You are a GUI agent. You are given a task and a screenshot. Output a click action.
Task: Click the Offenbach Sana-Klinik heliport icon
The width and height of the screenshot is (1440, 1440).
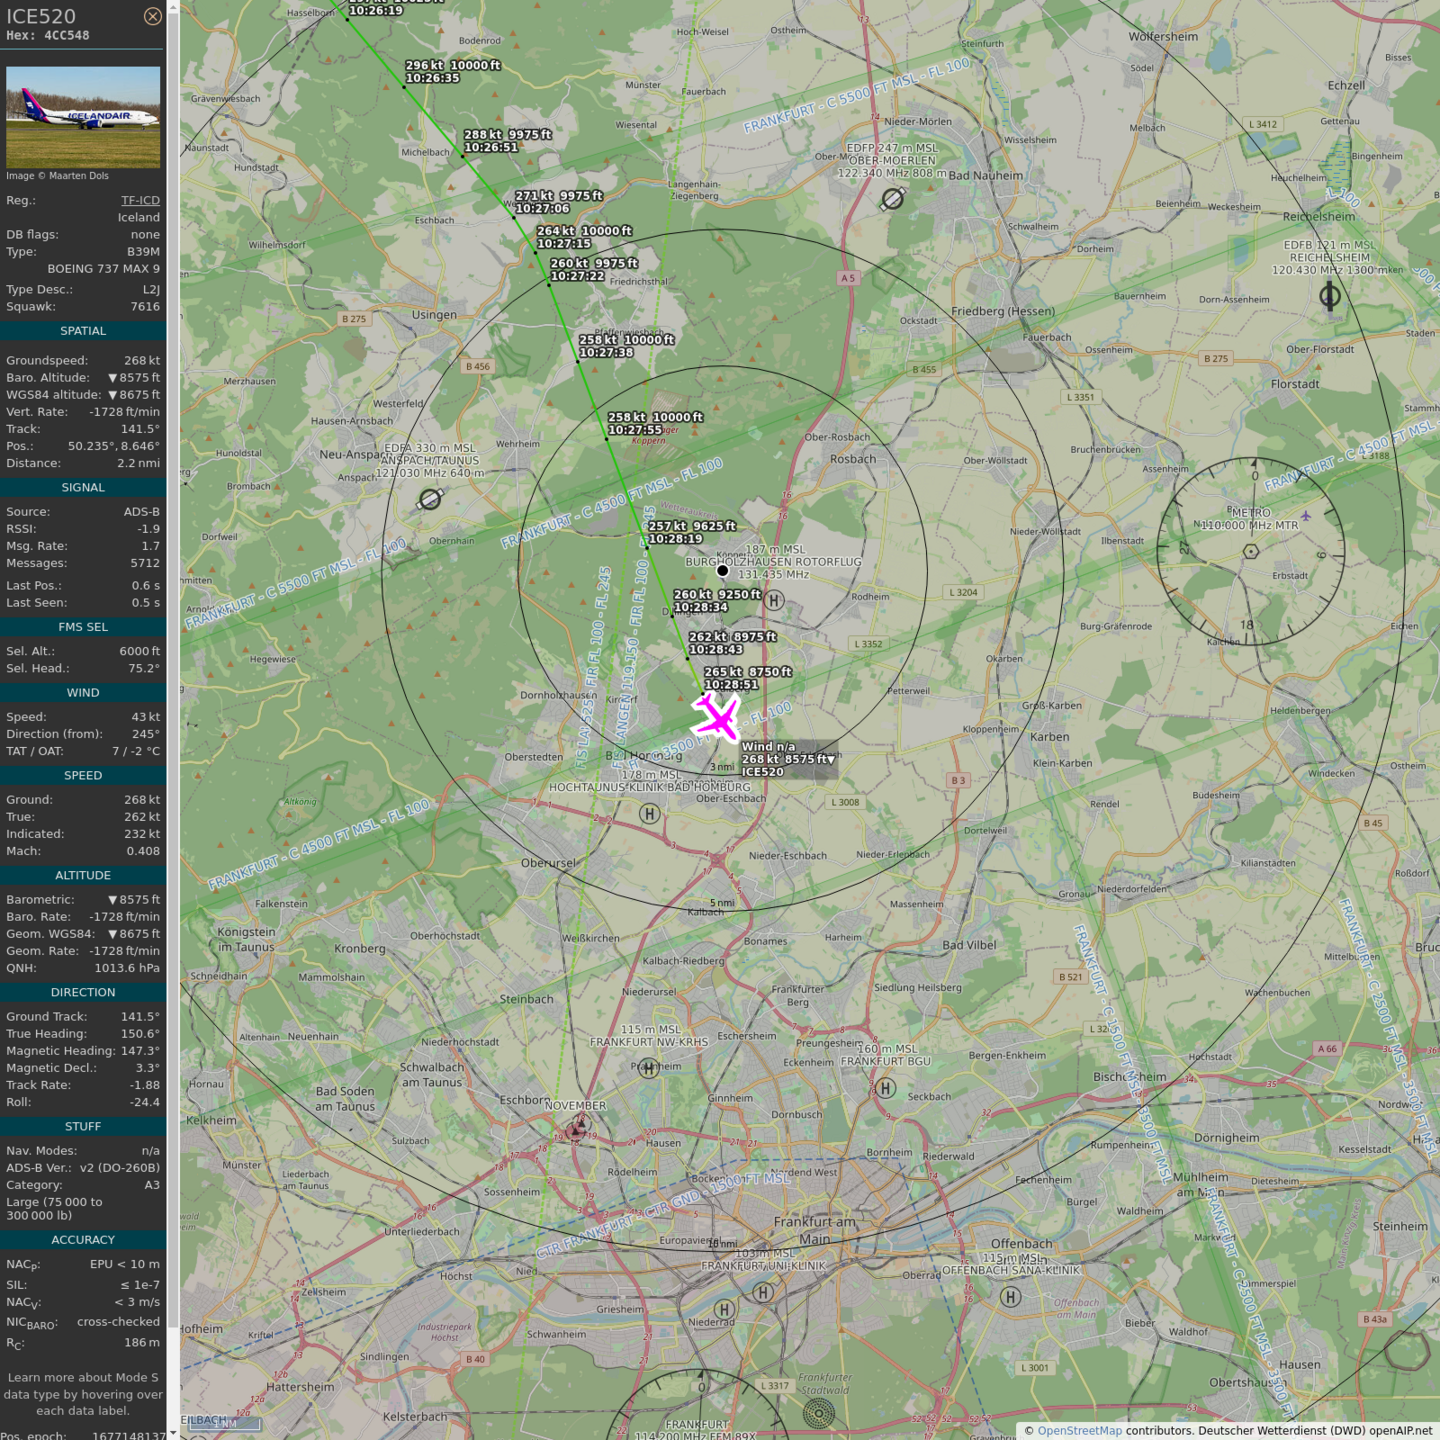1011,1297
